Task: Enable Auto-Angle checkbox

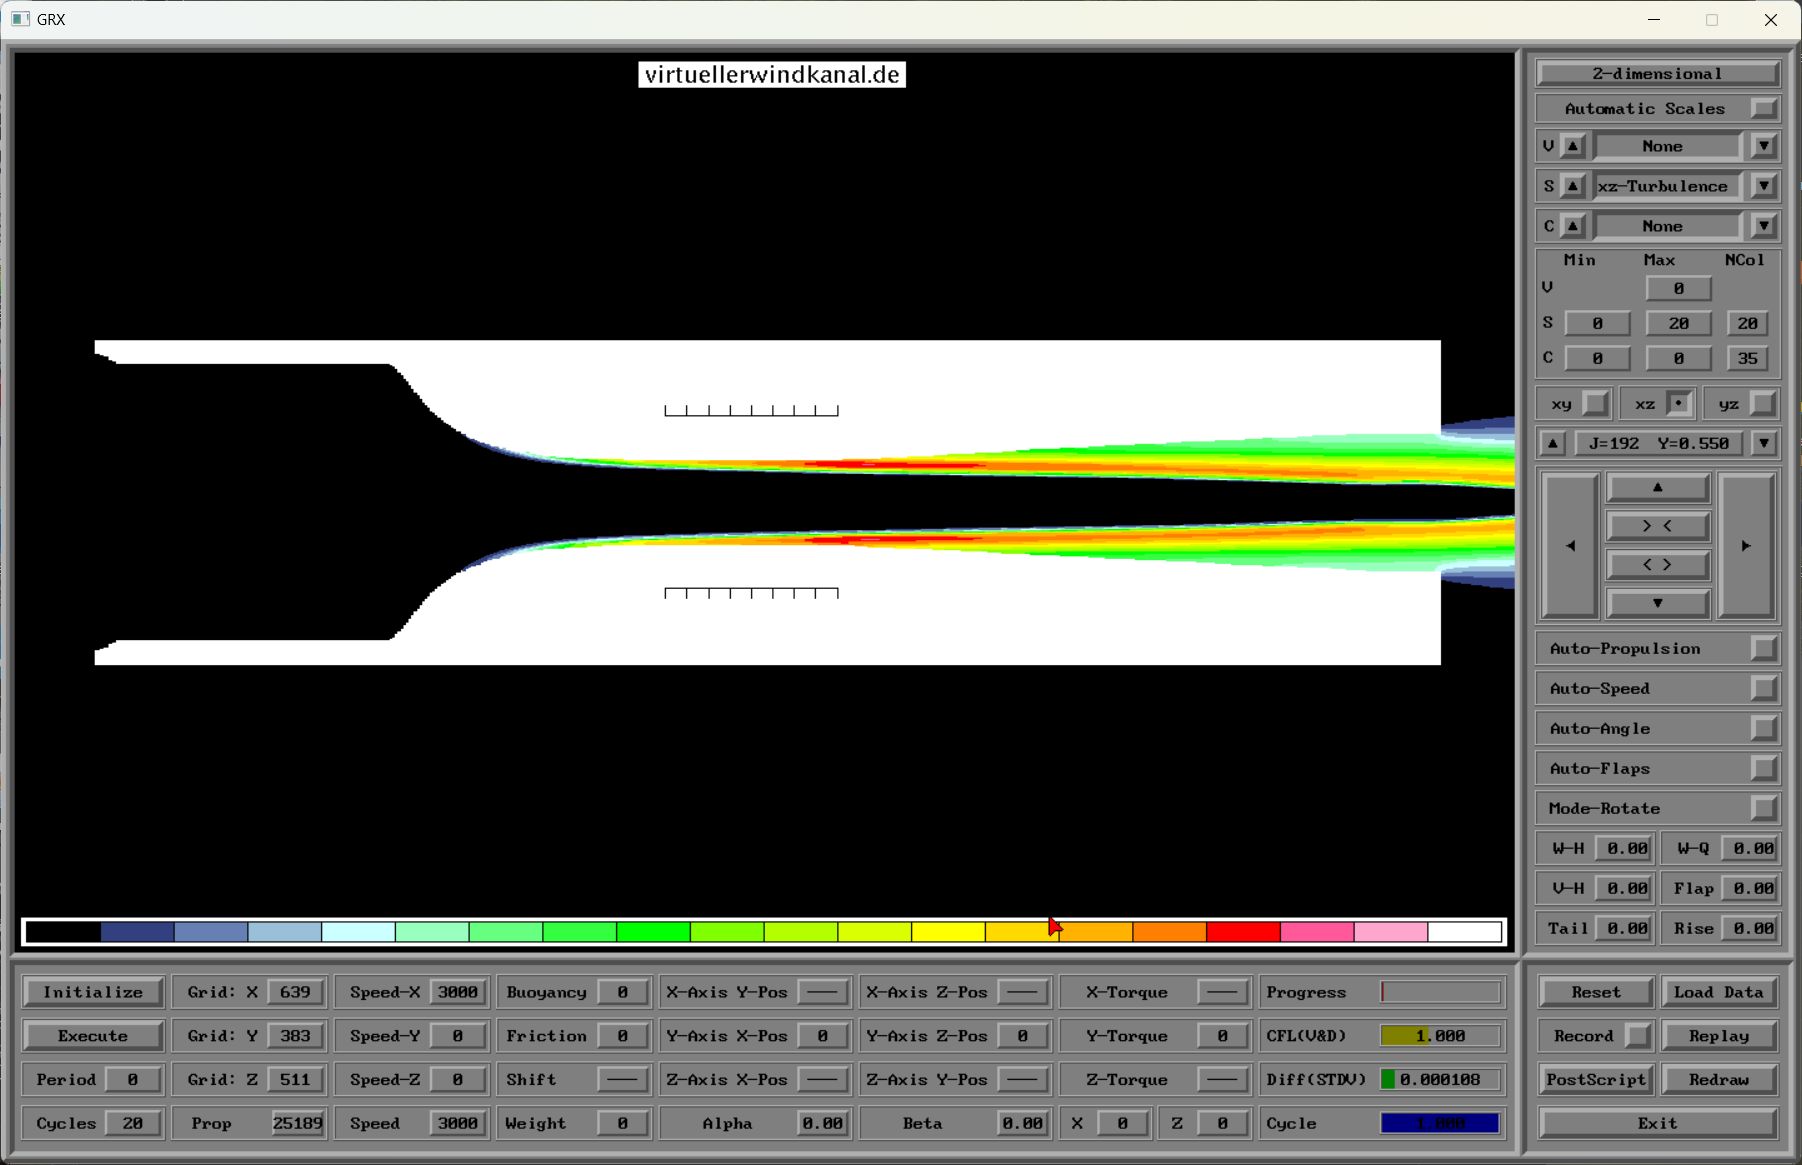Action: click(x=1764, y=728)
